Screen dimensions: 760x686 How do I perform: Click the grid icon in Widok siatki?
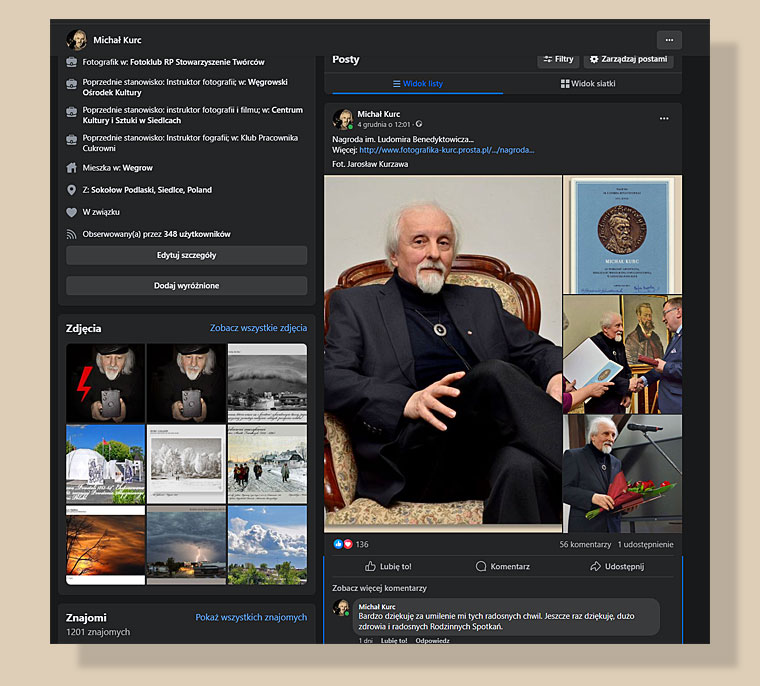[565, 84]
